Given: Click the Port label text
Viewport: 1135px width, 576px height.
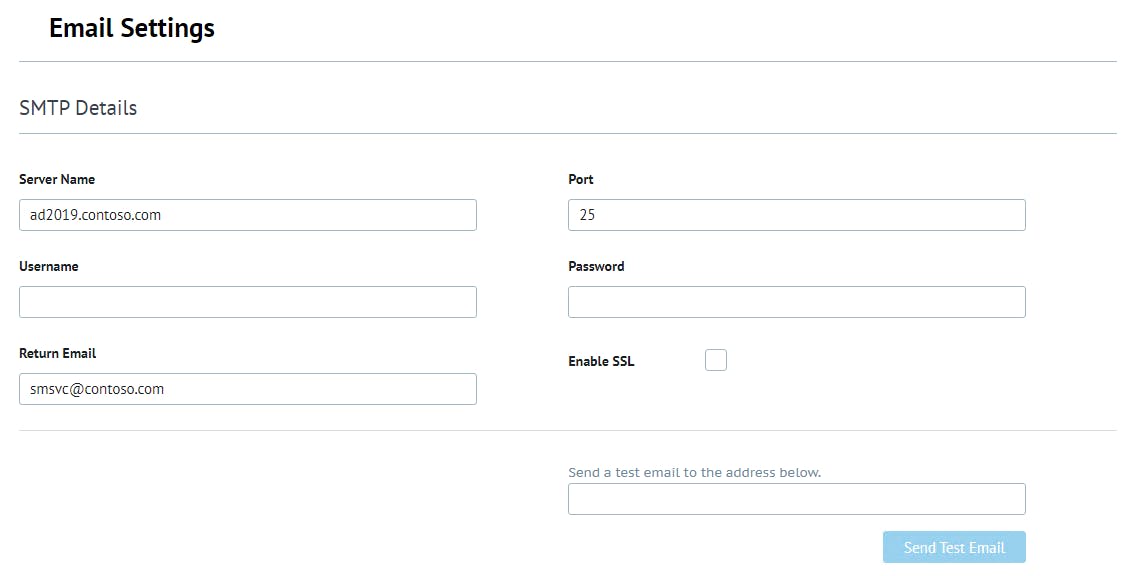Looking at the screenshot, I should [x=581, y=180].
